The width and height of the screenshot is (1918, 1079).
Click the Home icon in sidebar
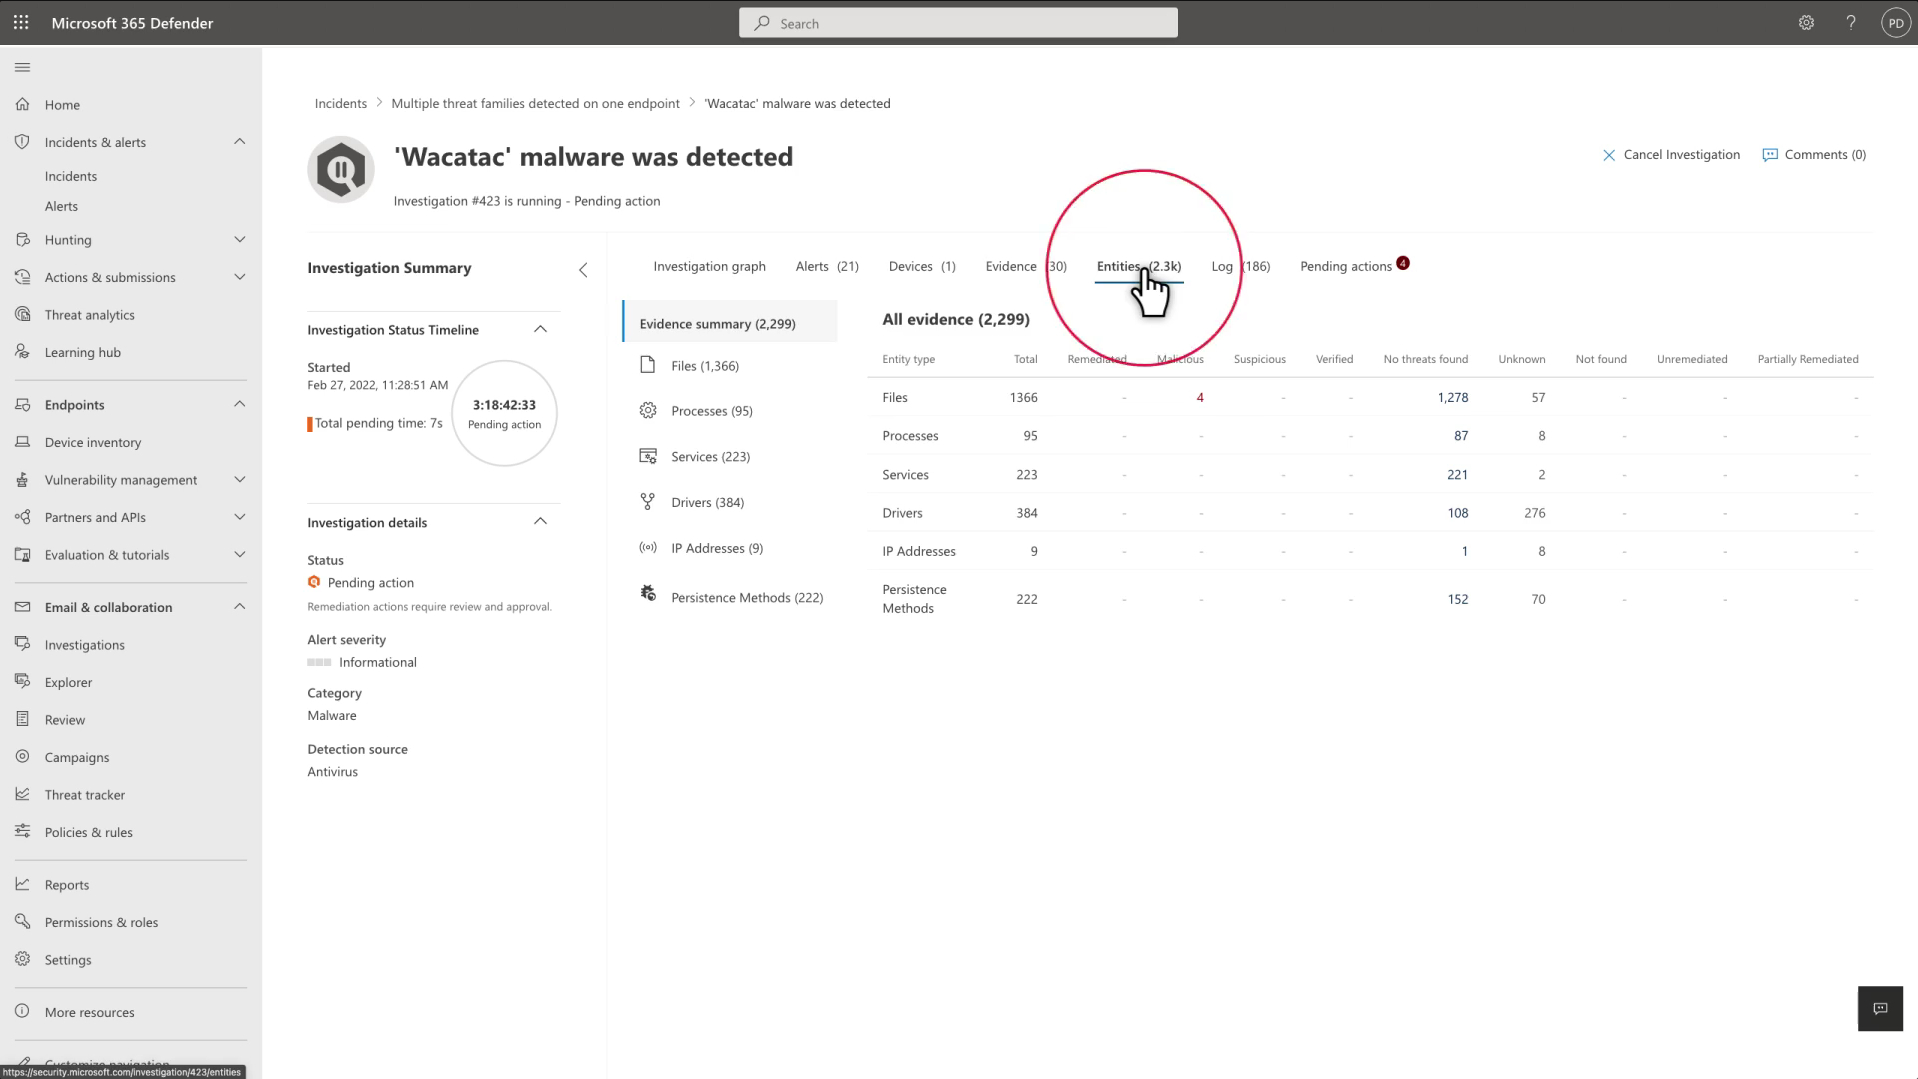22,104
